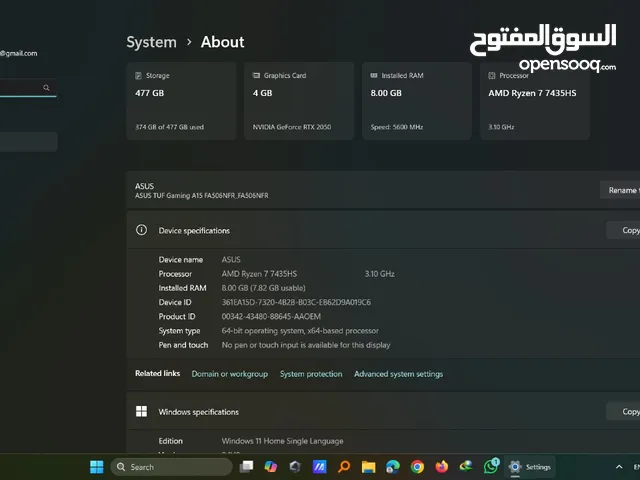Open the orange magnifier search app icon
Screen dimensions: 640x480
pos(344,467)
